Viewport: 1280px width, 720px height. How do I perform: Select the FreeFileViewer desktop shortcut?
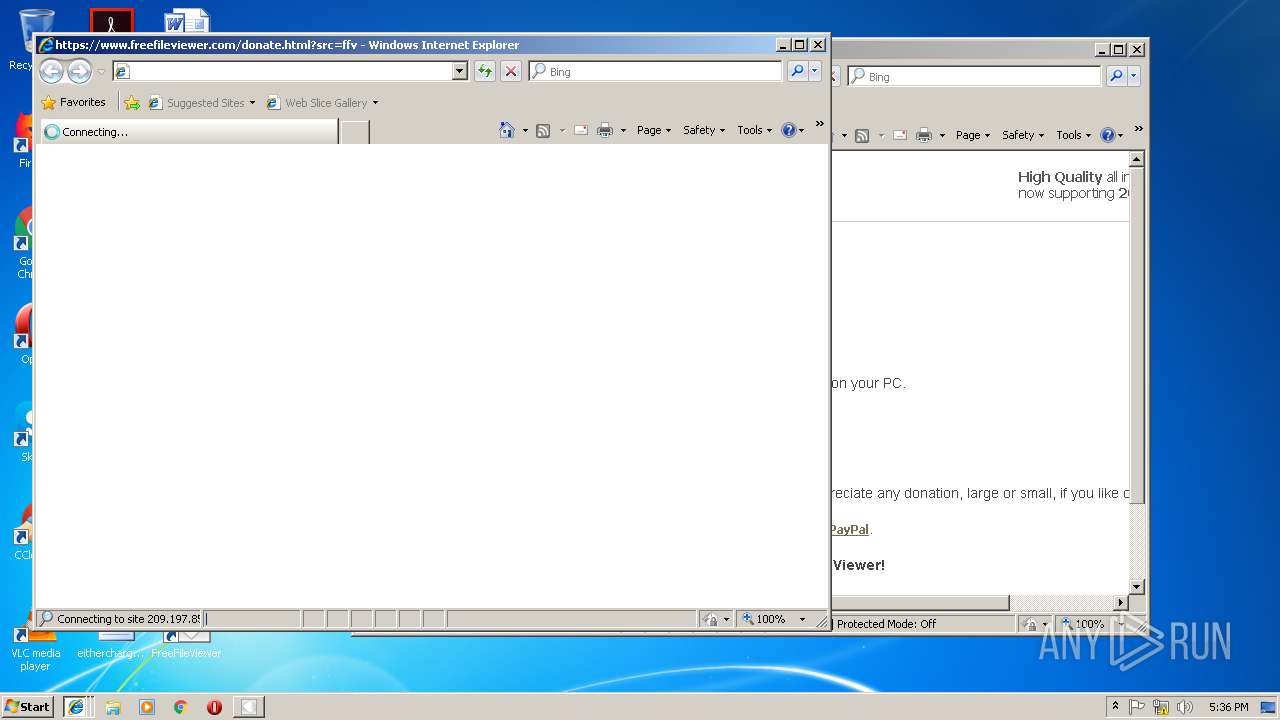(x=186, y=645)
